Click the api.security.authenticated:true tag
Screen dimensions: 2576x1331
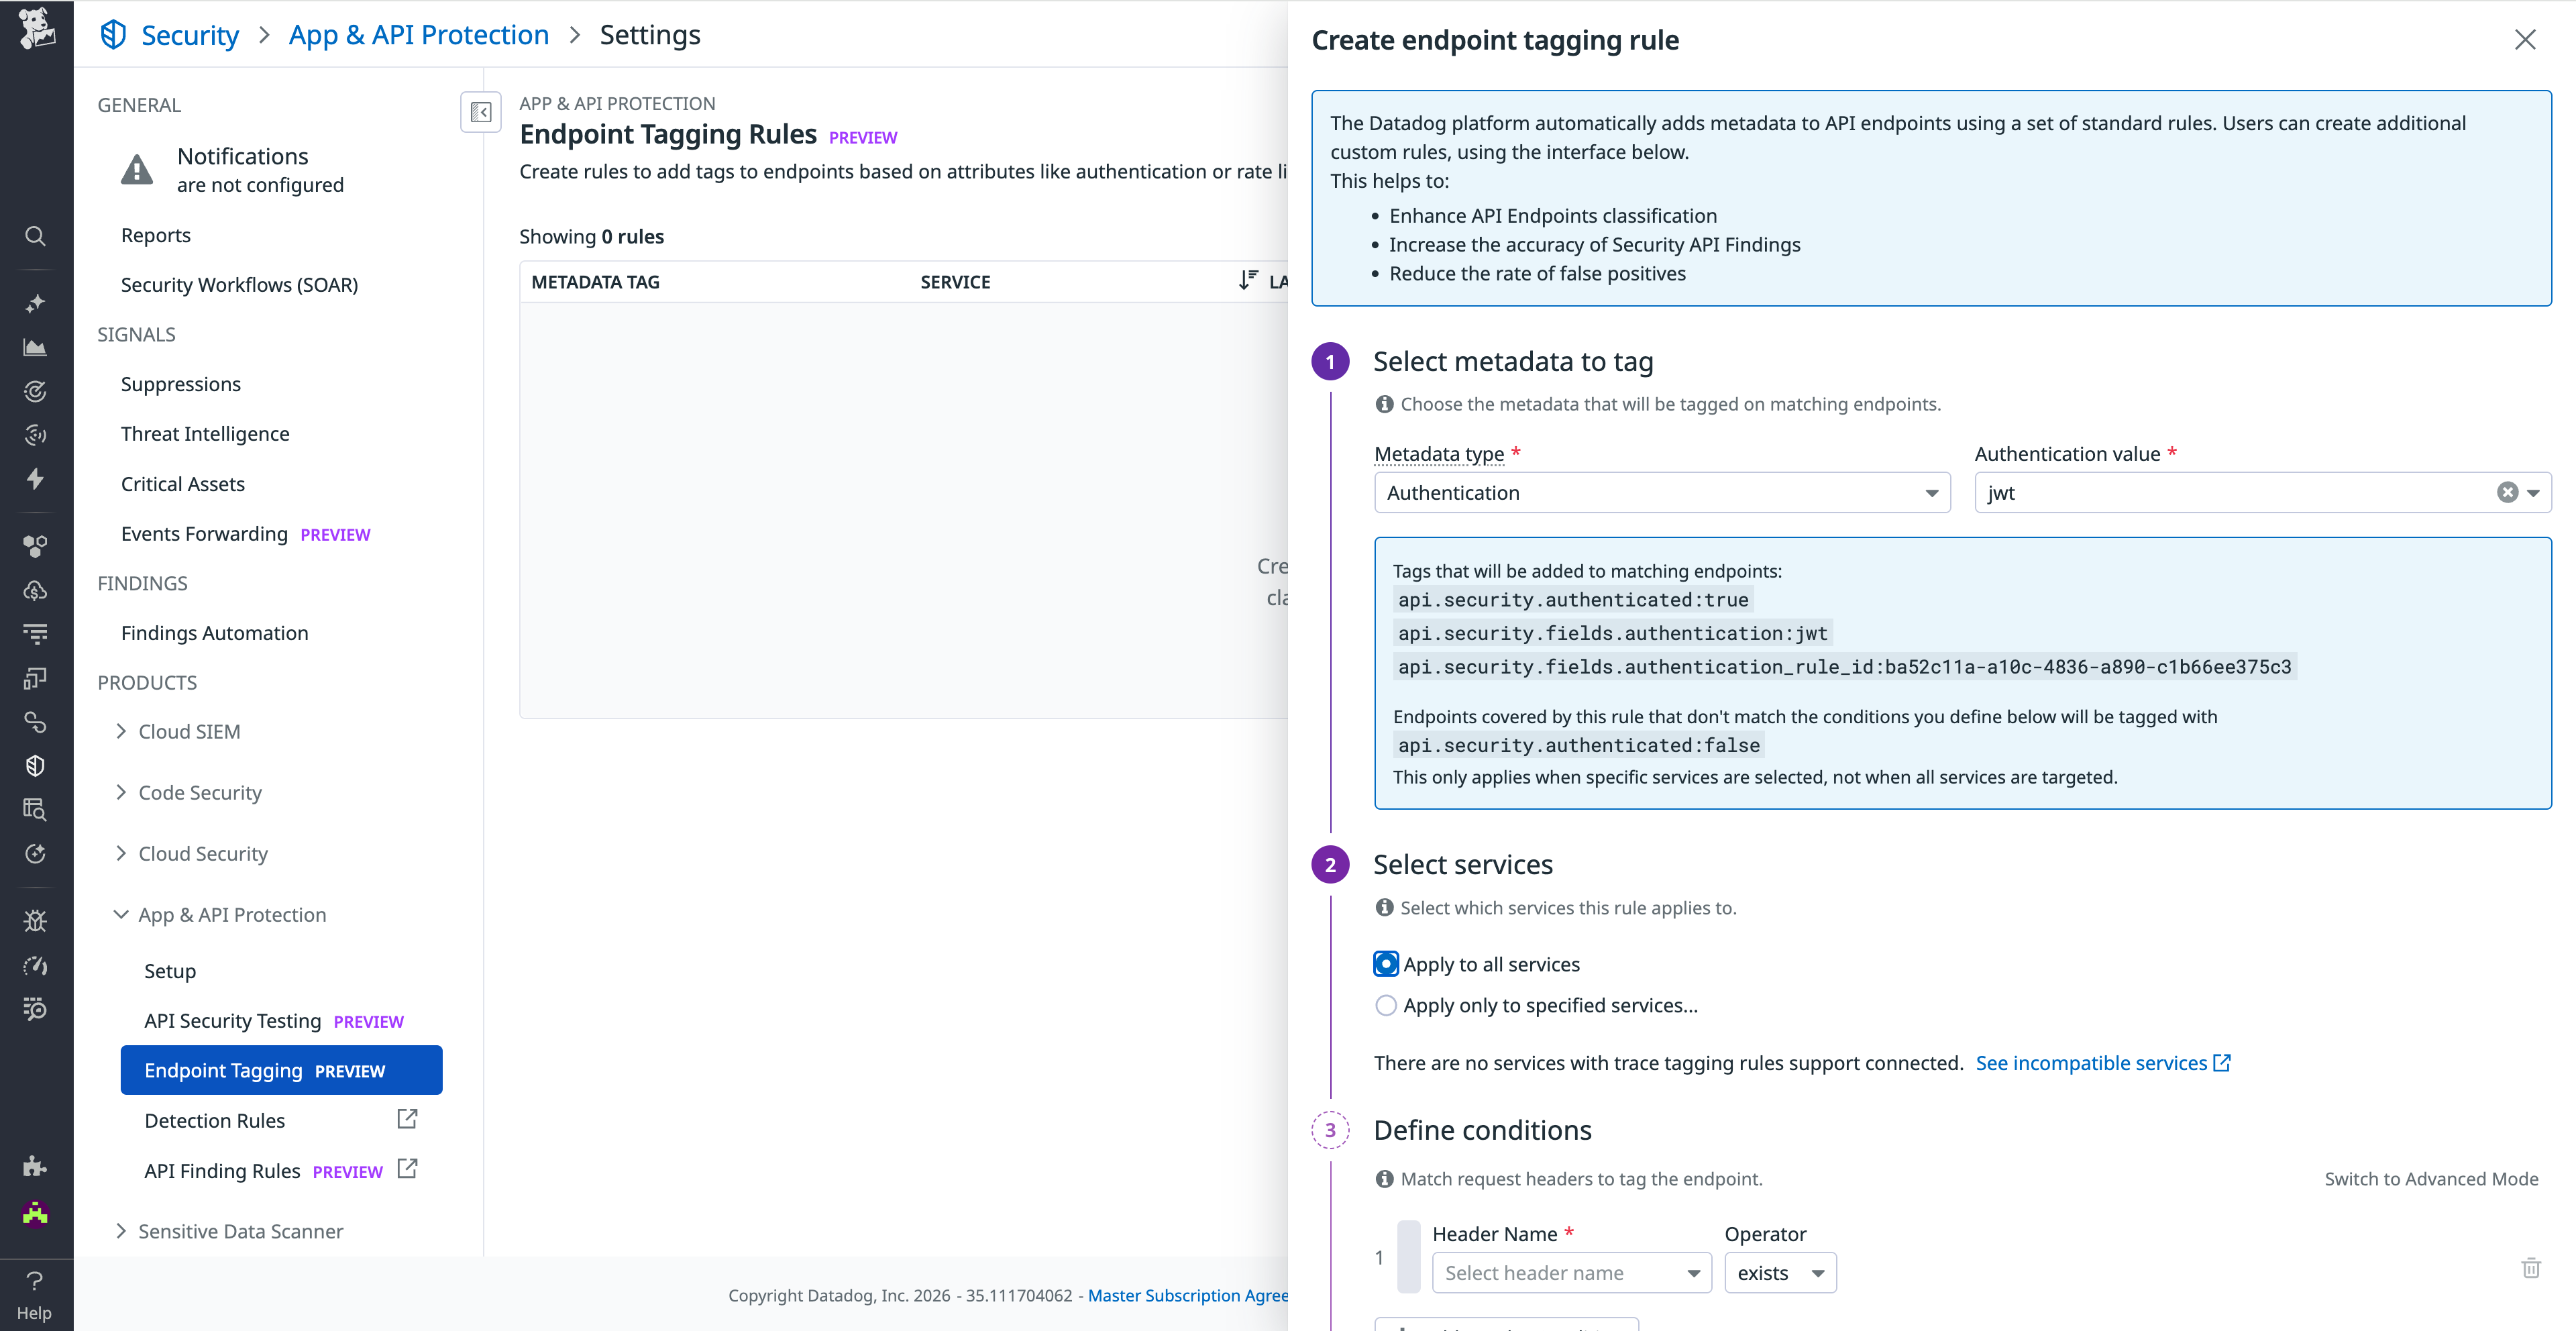tap(1573, 600)
